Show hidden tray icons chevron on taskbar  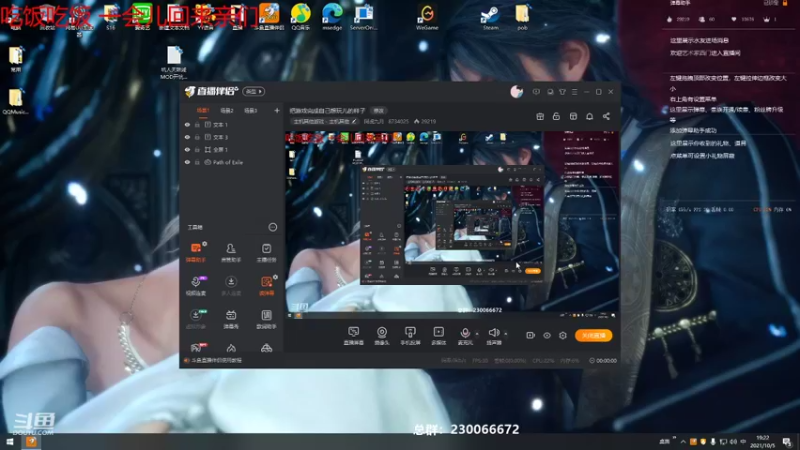(683, 441)
